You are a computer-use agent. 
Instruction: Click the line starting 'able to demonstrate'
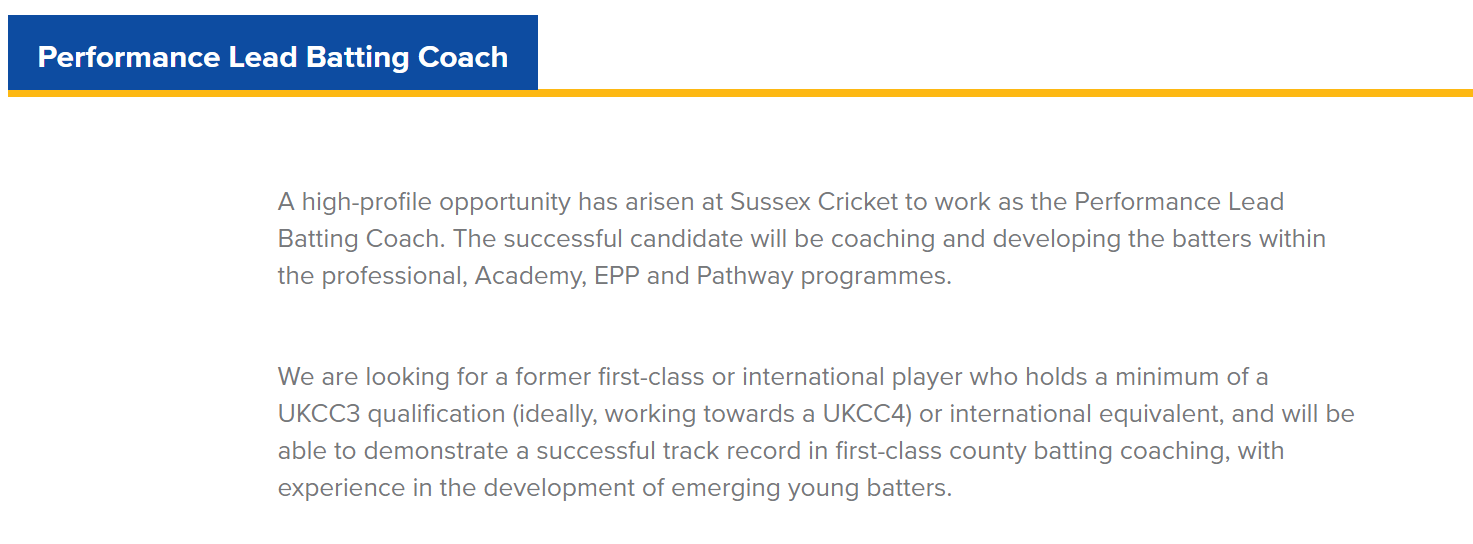pyautogui.click(x=781, y=451)
